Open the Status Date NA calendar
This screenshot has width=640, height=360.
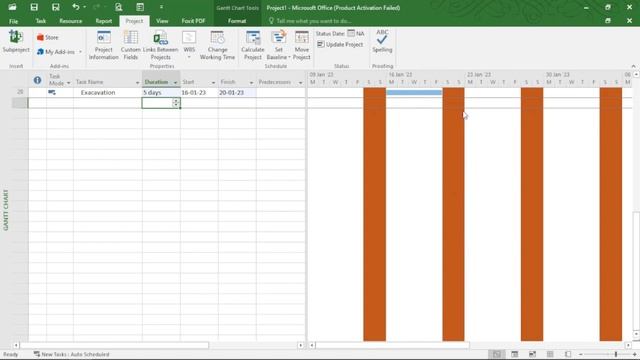[x=356, y=33]
